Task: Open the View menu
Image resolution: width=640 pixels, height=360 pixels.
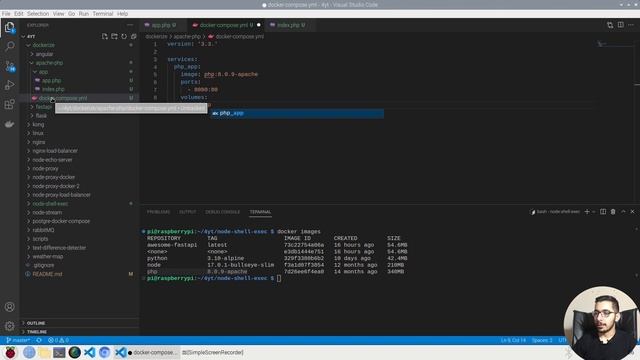Action: point(58,14)
